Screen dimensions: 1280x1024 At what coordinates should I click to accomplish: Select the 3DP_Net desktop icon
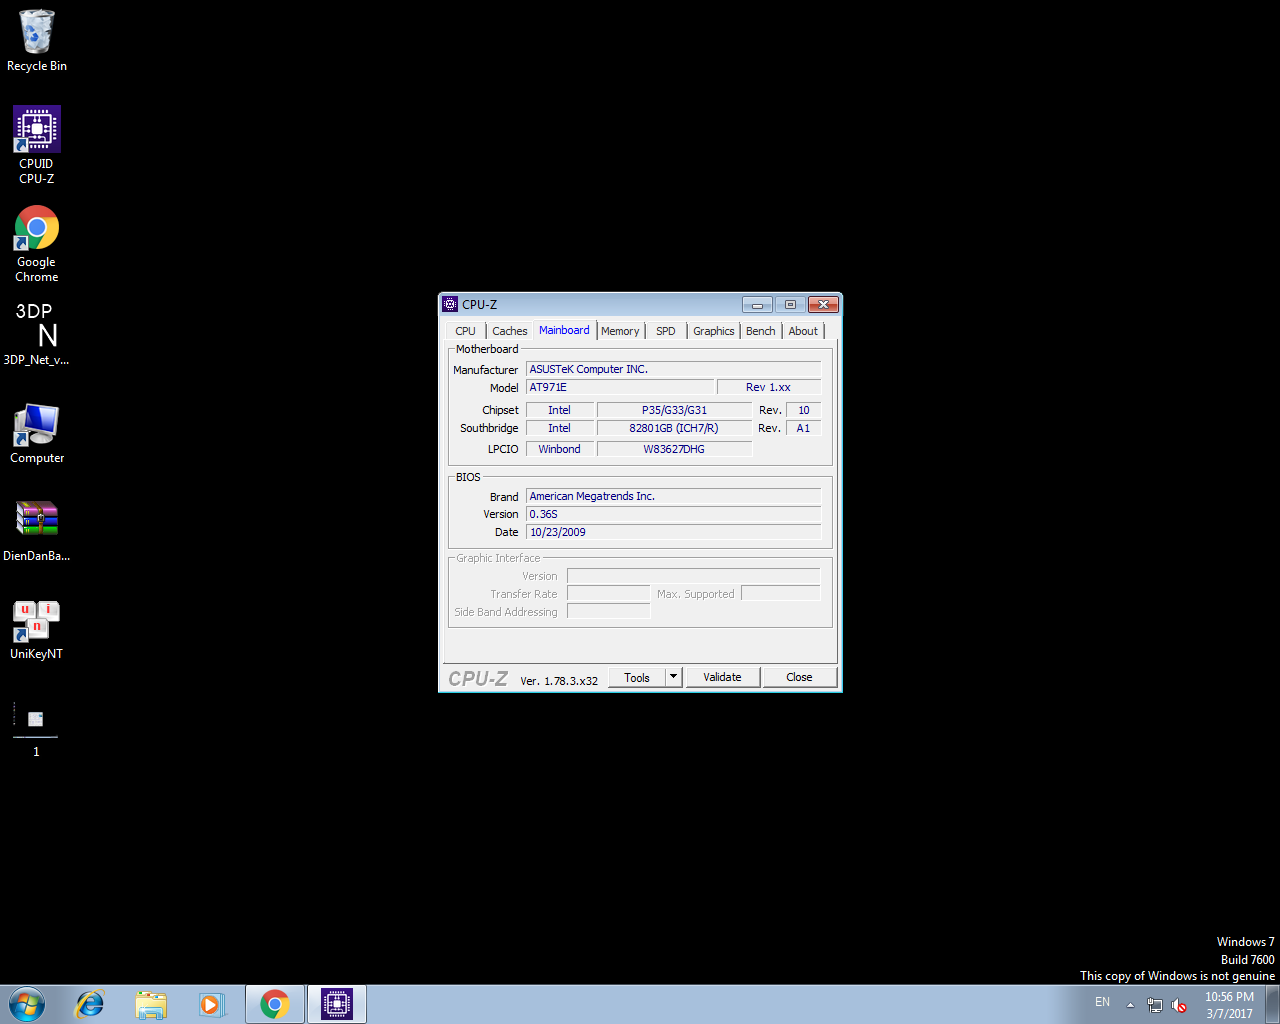[x=37, y=334]
